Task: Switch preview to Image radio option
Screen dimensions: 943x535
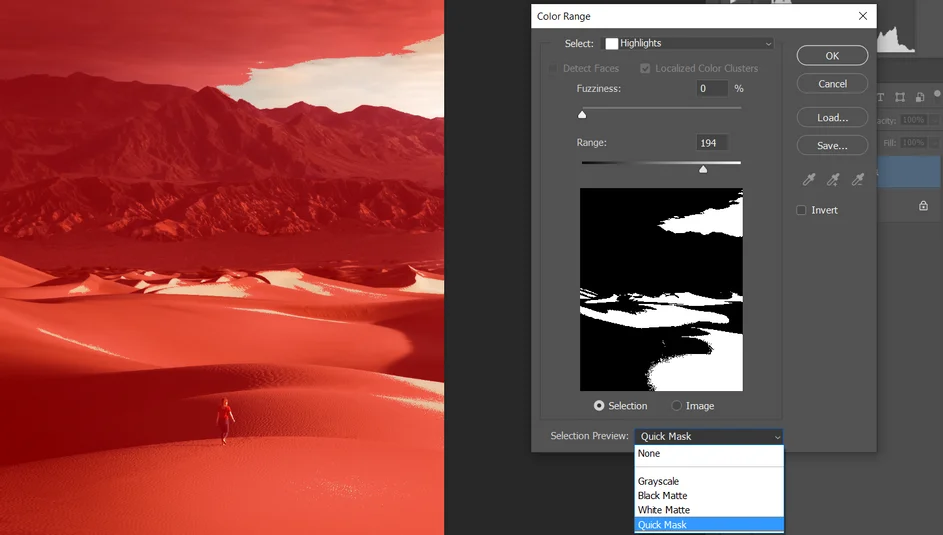Action: click(677, 406)
